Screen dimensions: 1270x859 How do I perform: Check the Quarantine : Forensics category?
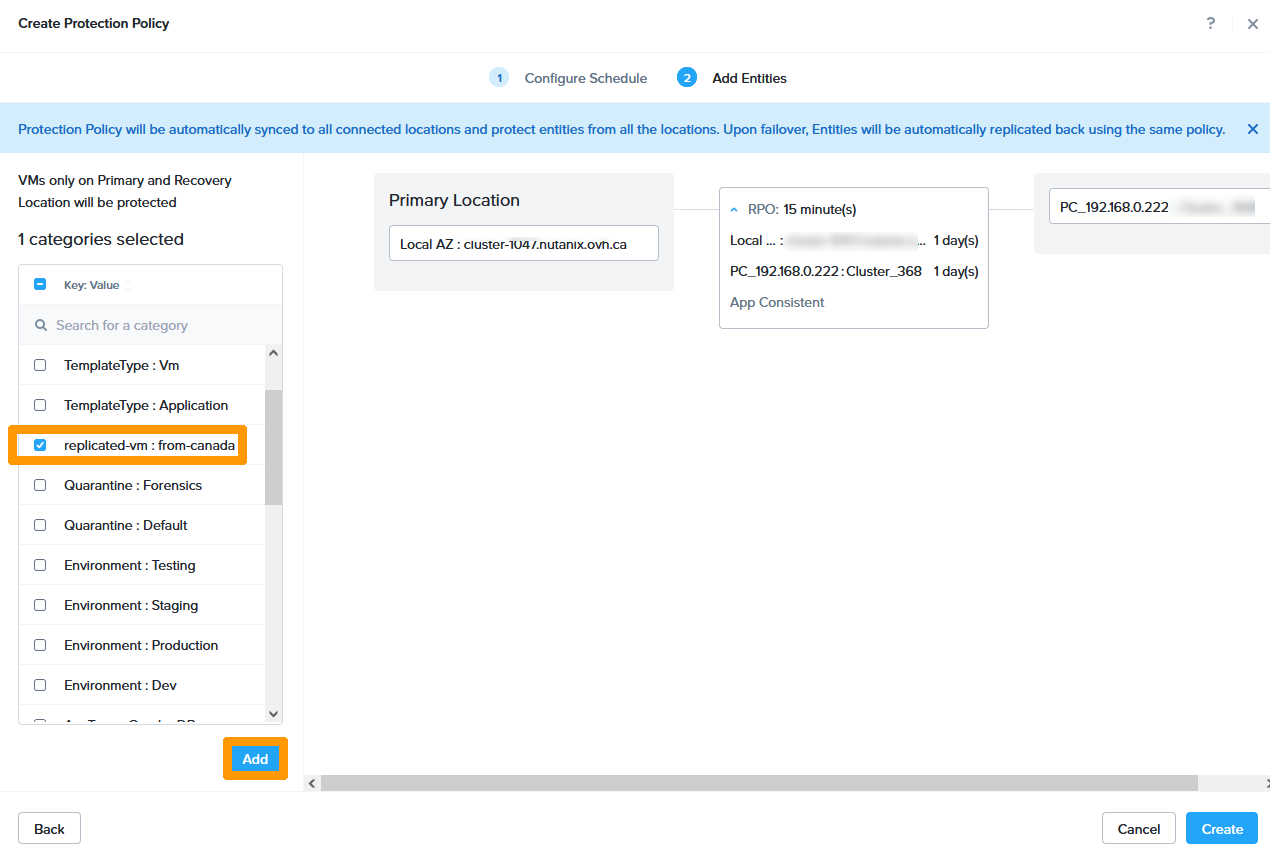pos(40,485)
